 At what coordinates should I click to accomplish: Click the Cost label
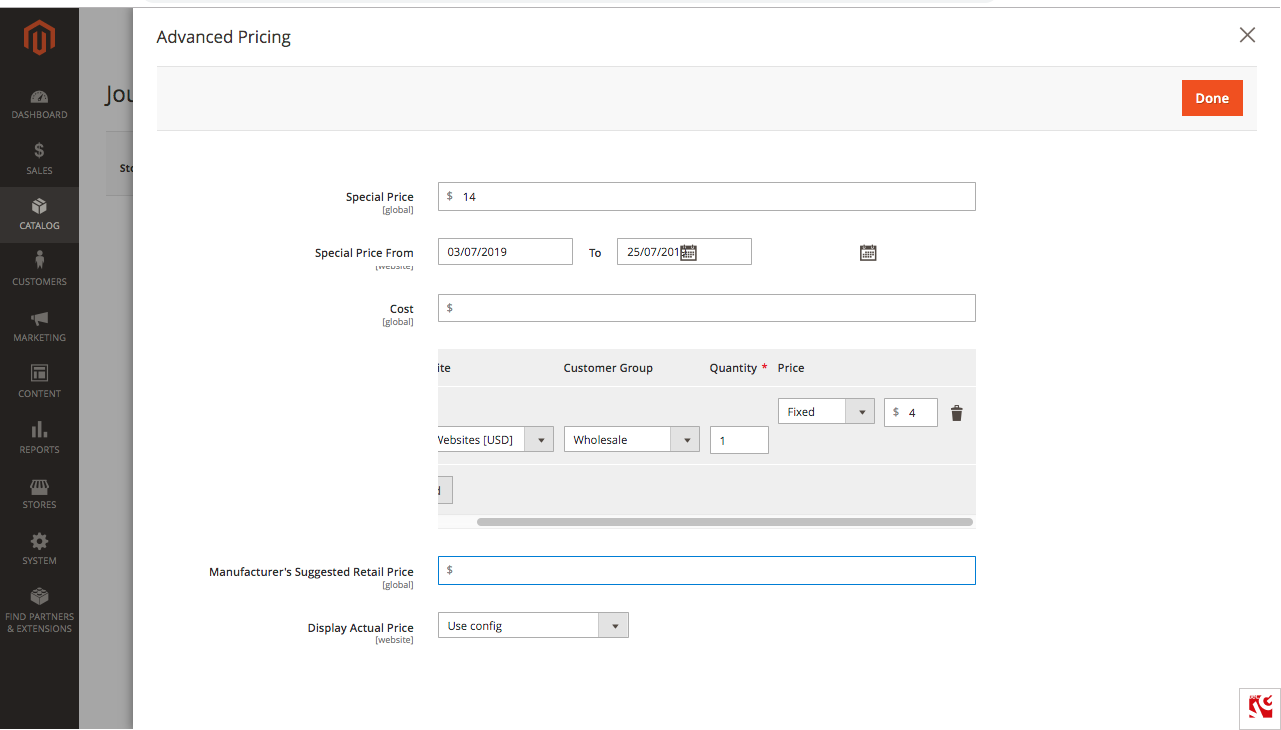[402, 309]
